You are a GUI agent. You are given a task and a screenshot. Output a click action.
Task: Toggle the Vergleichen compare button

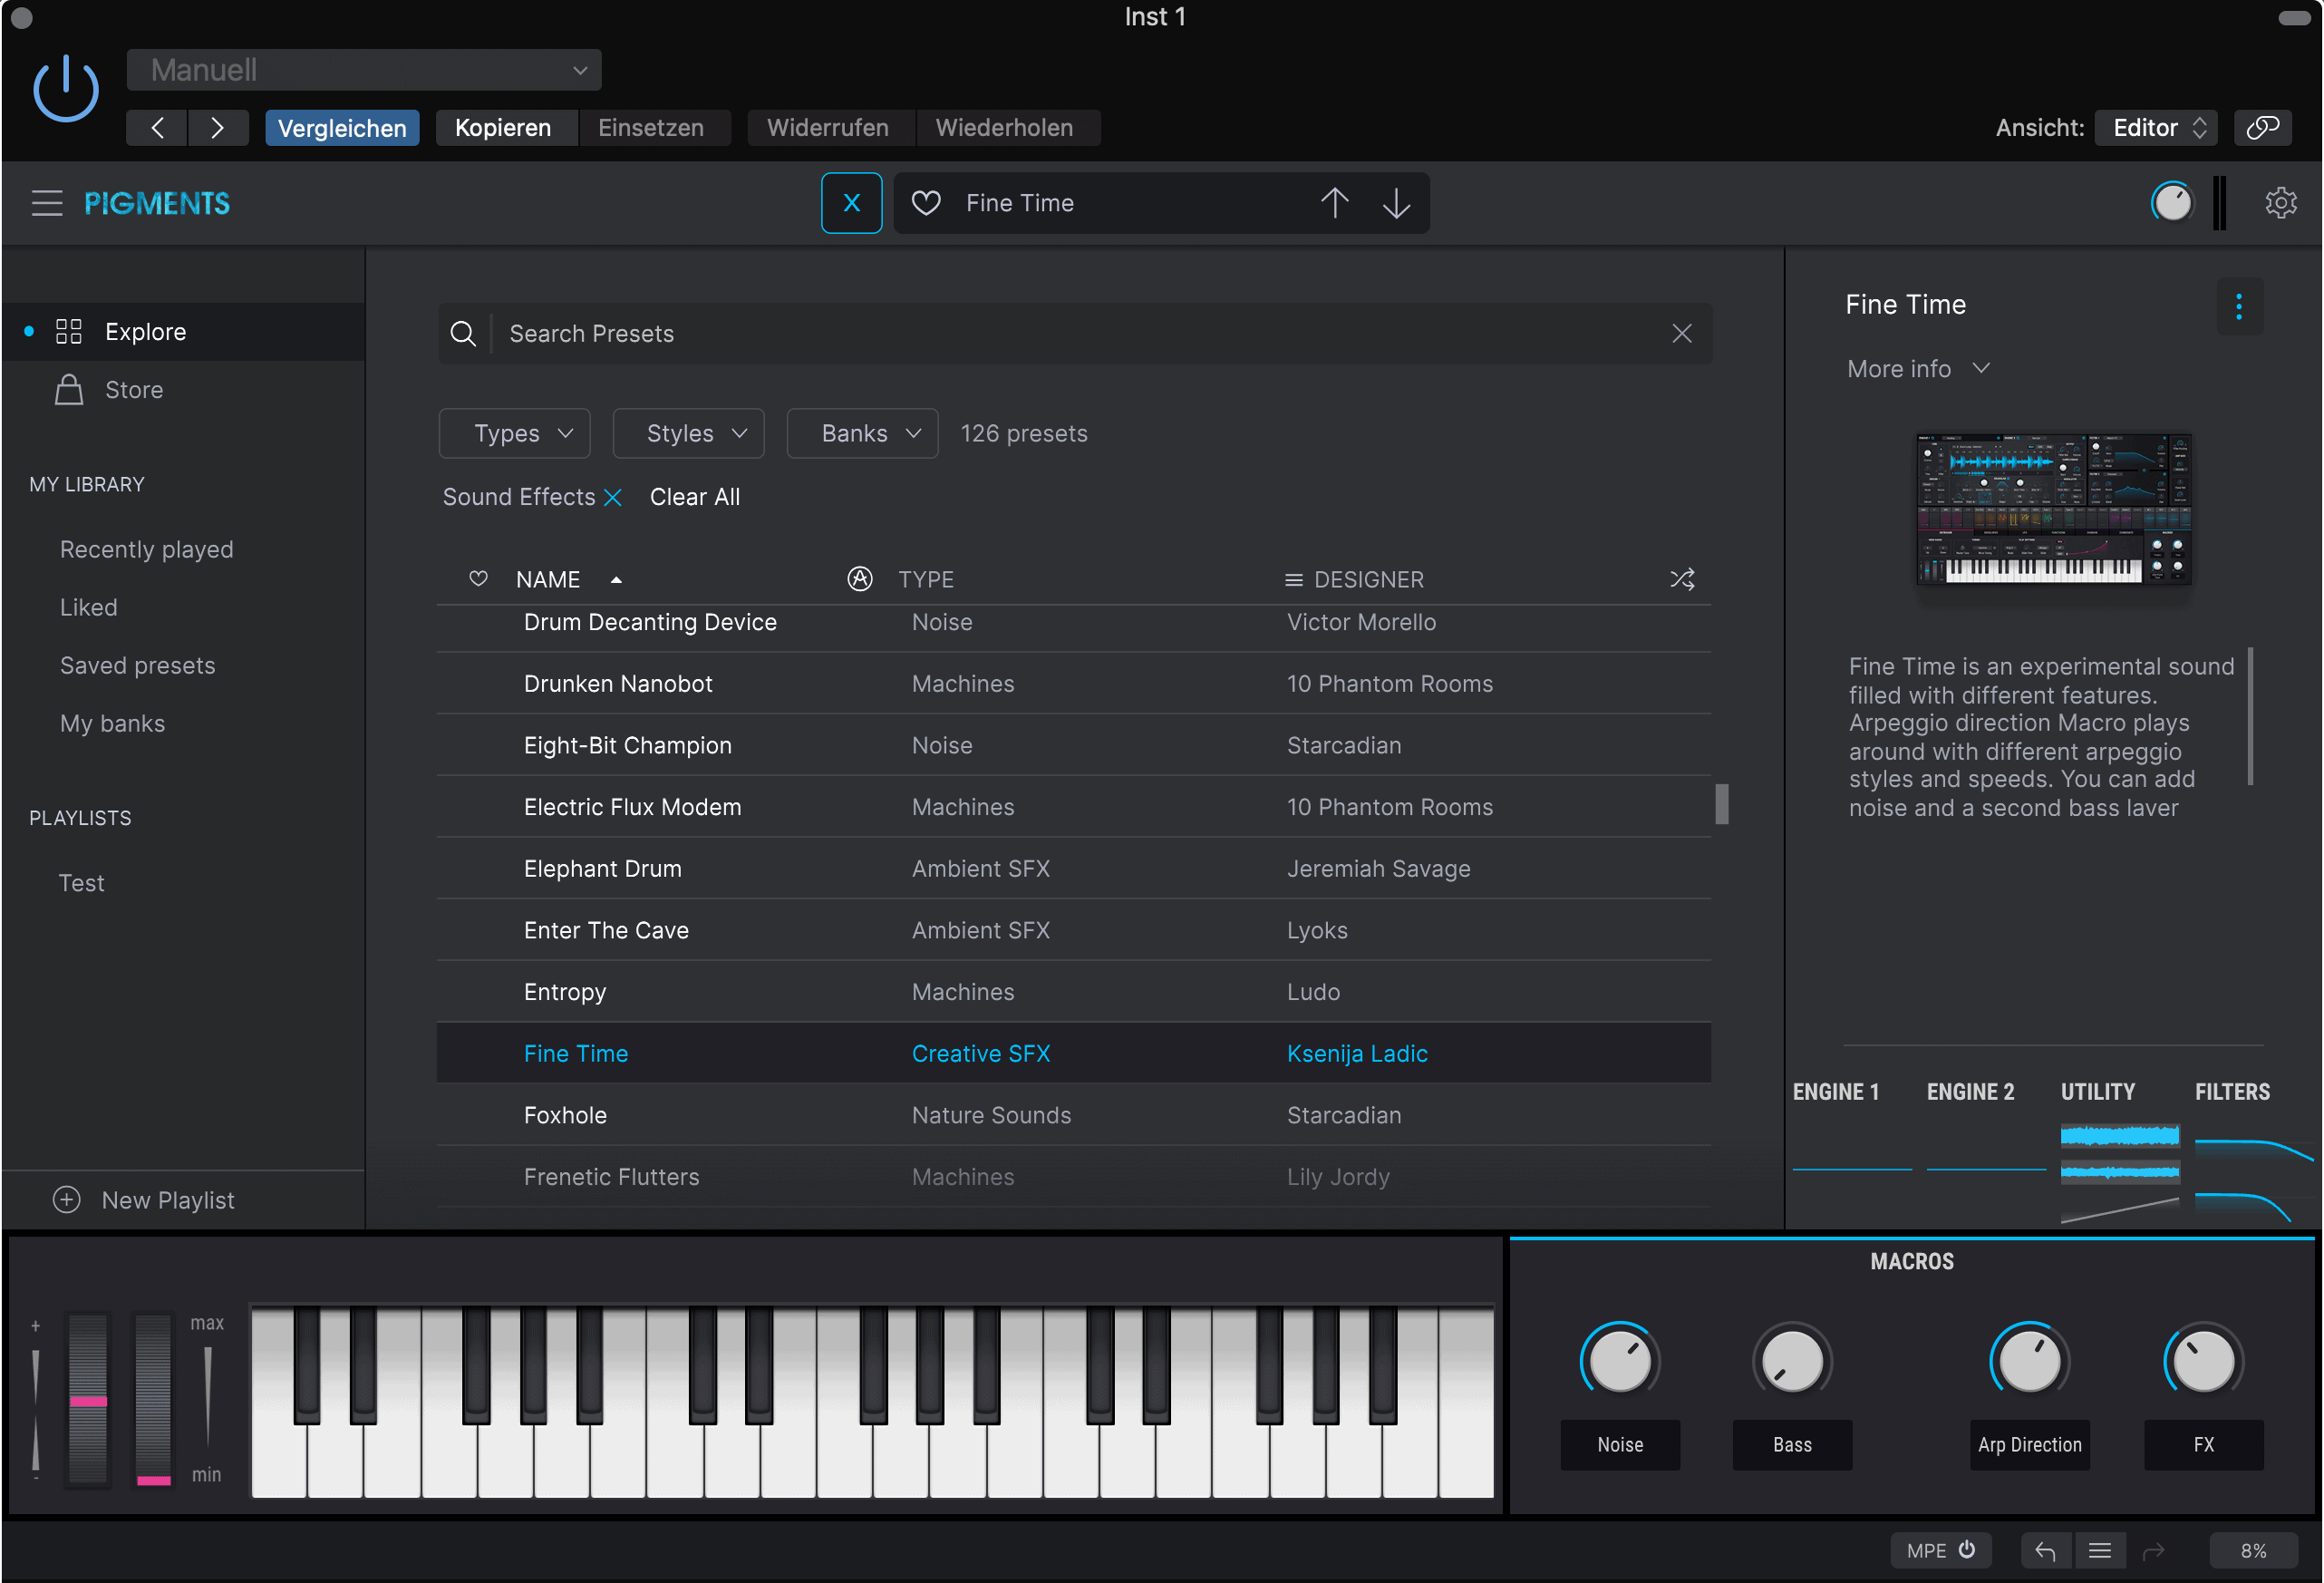(x=342, y=128)
